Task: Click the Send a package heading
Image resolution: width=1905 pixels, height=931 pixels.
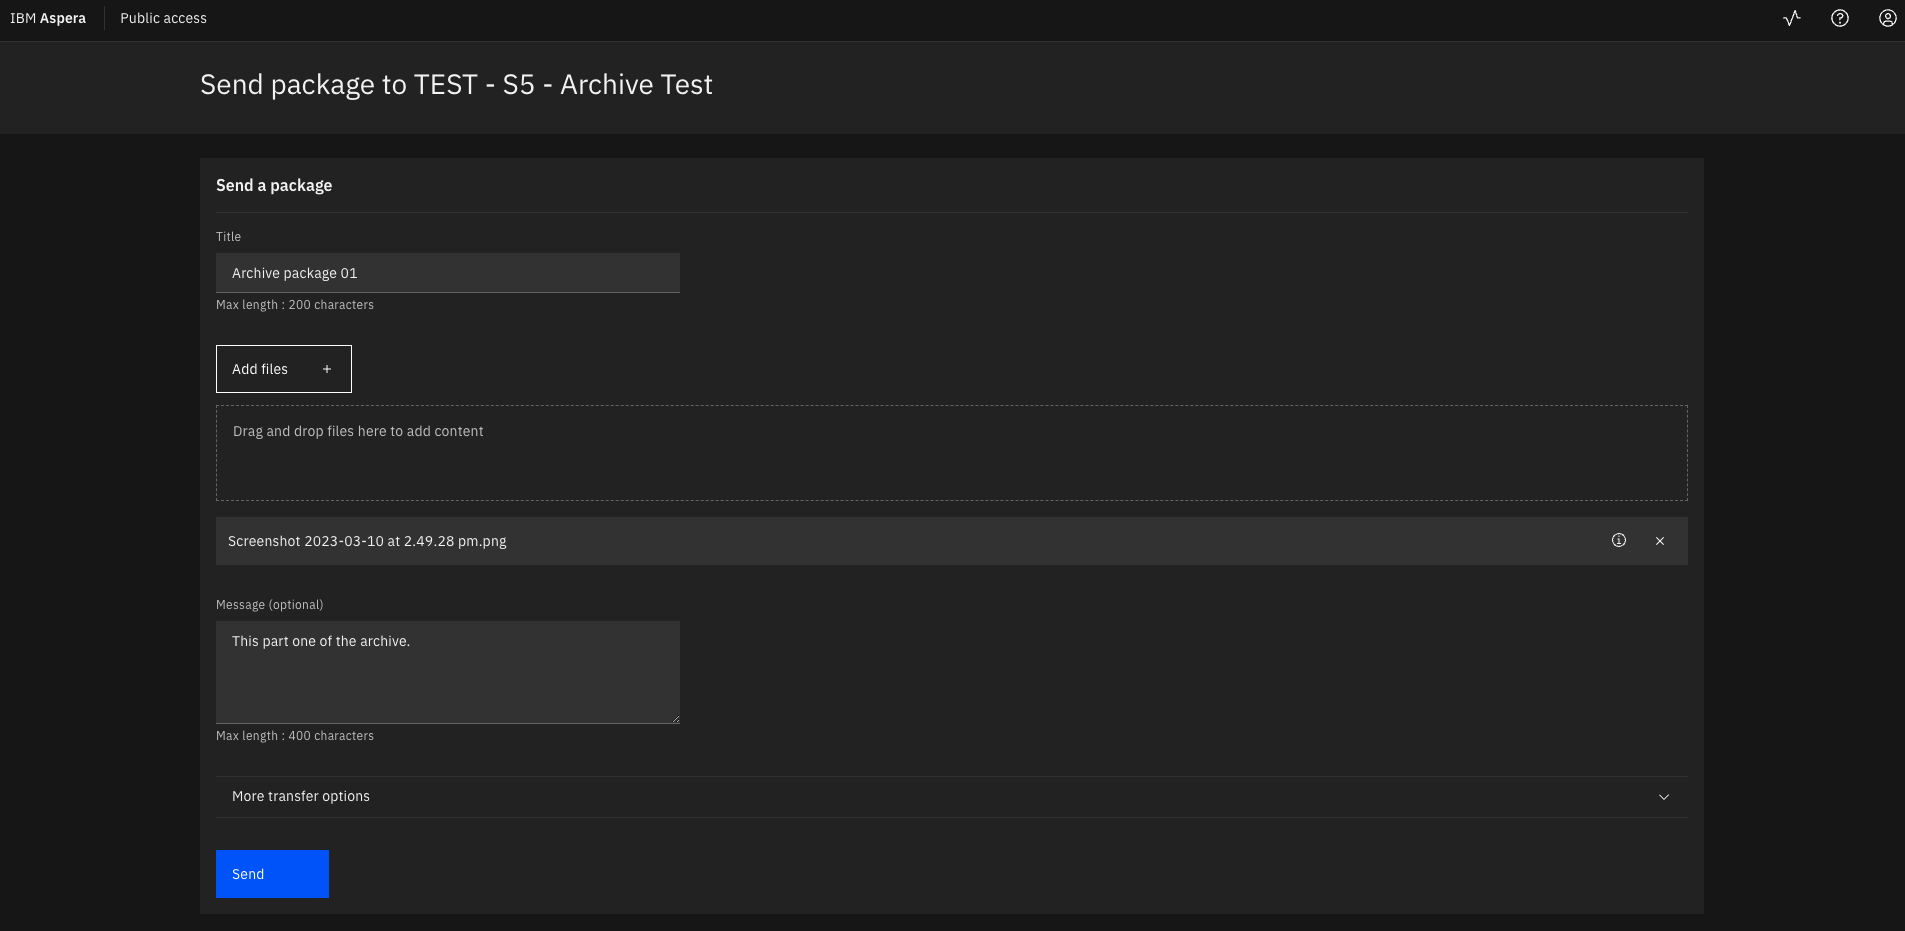Action: click(274, 185)
